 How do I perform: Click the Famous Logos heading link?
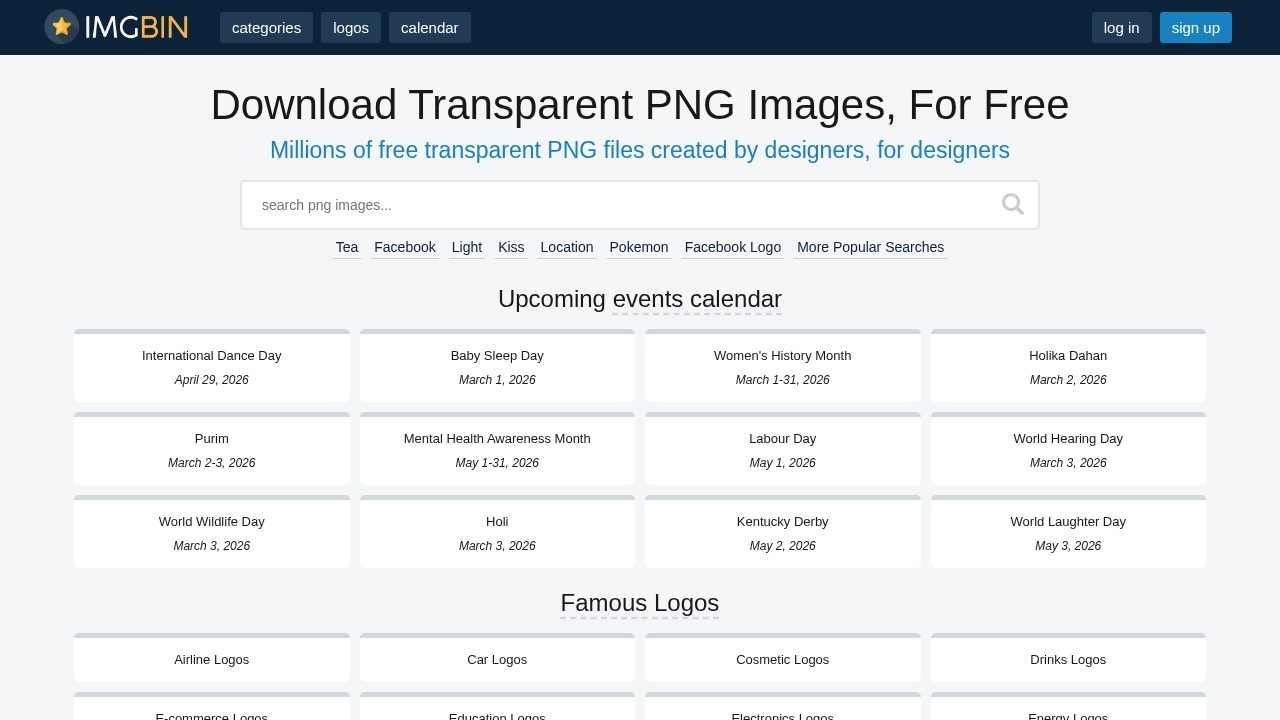[x=639, y=603]
